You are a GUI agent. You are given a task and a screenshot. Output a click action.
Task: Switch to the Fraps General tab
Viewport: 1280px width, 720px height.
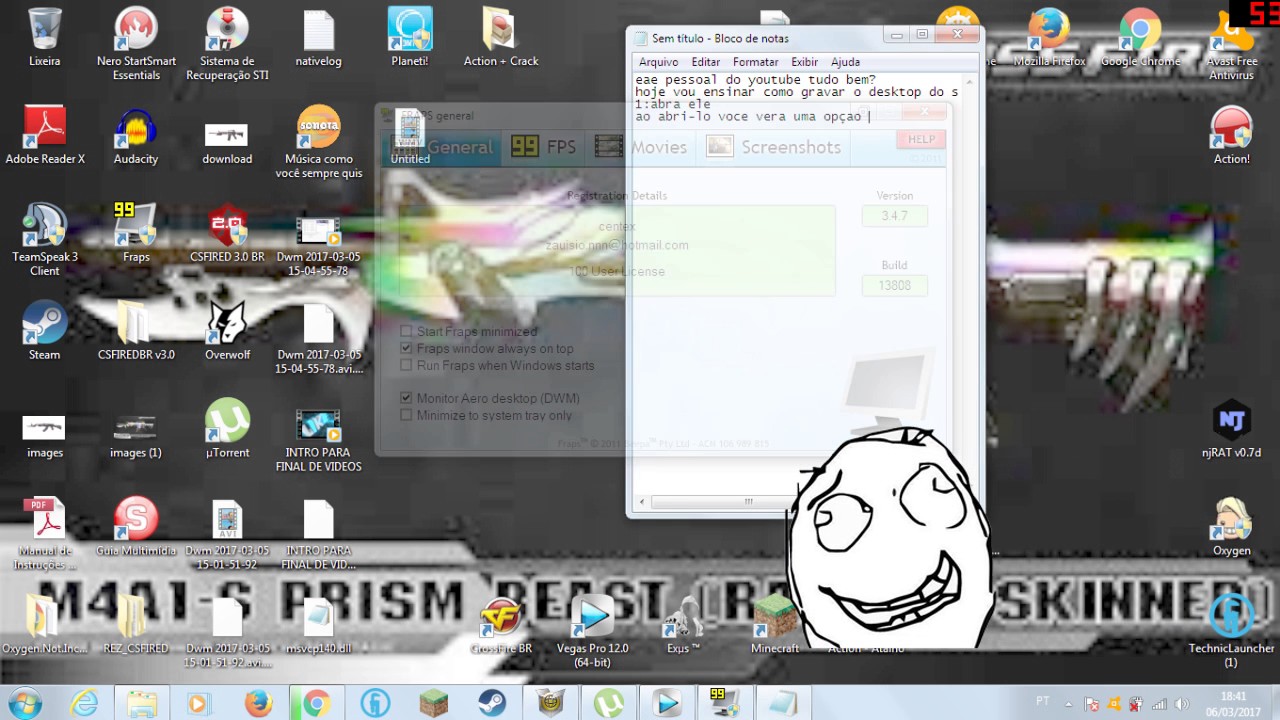click(442, 147)
